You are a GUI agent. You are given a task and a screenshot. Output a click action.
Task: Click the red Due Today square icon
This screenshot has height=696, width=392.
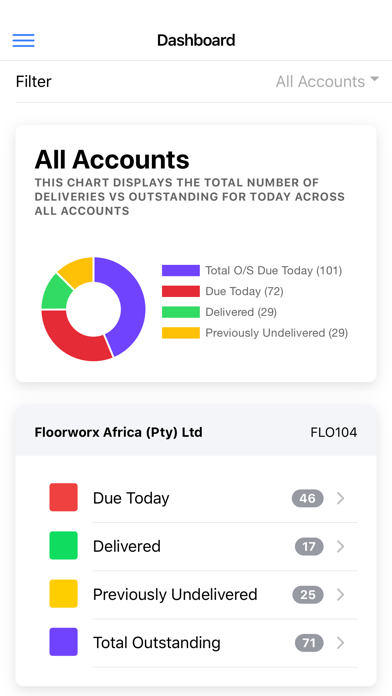pyautogui.click(x=63, y=497)
